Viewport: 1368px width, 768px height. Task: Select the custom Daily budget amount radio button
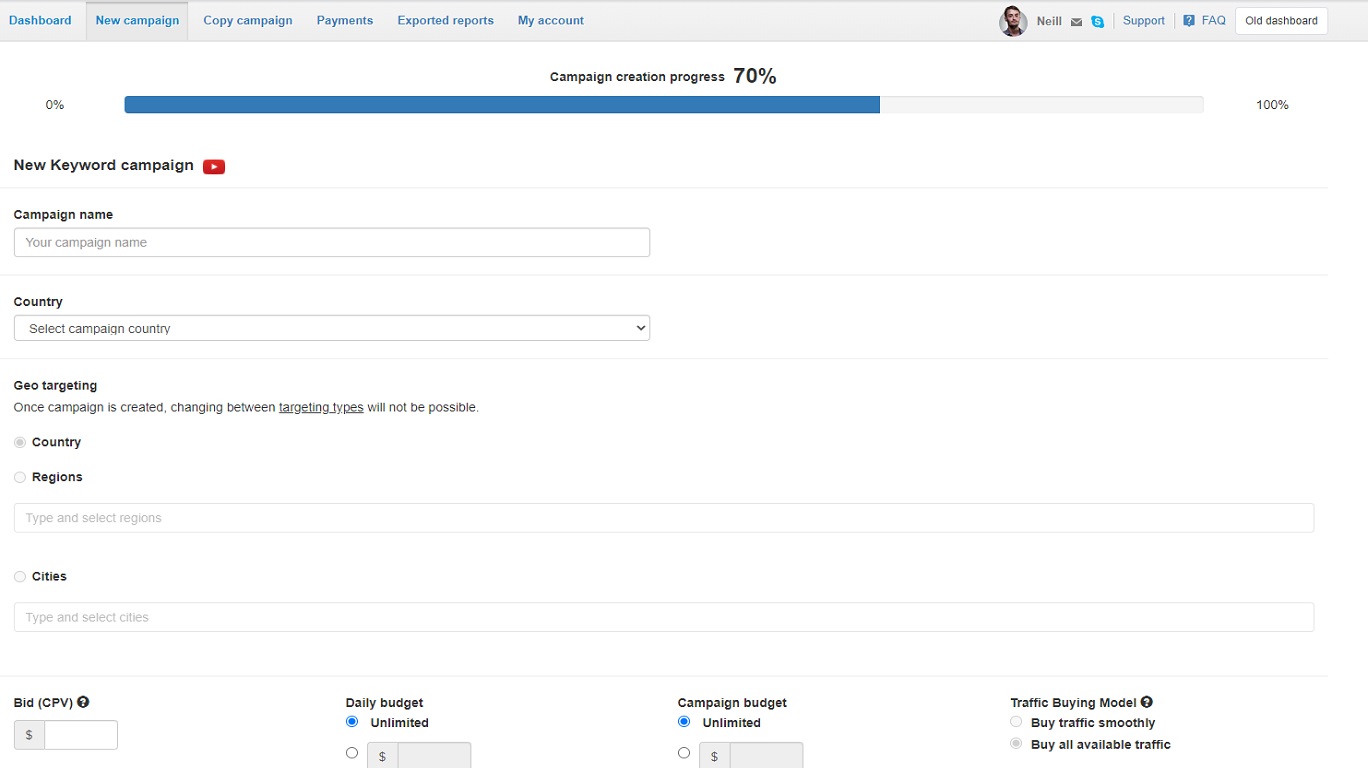[352, 753]
